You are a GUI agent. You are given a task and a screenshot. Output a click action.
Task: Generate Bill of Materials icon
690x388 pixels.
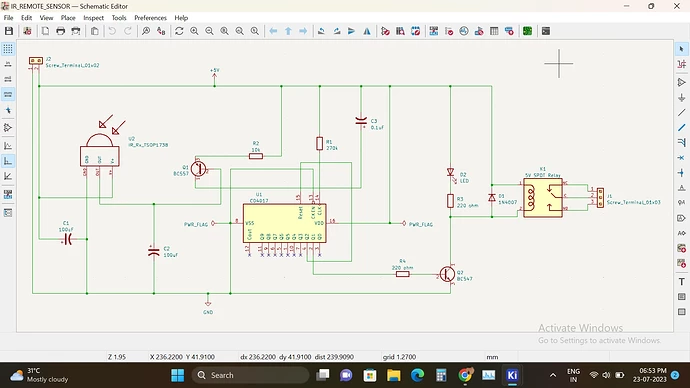(509, 31)
